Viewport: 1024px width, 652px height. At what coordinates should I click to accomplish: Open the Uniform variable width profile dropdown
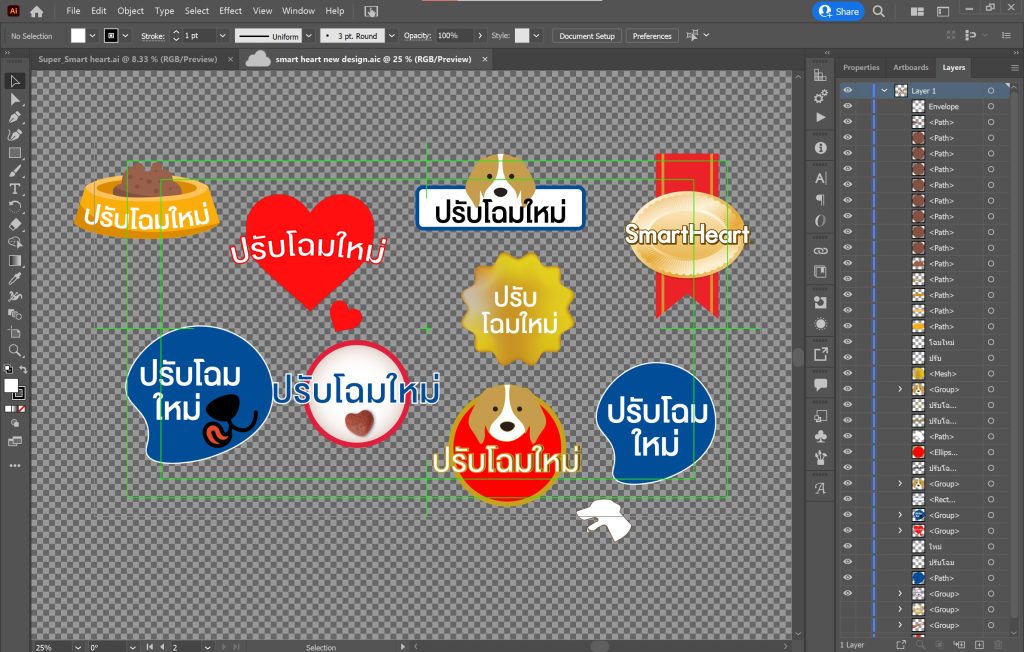point(309,36)
